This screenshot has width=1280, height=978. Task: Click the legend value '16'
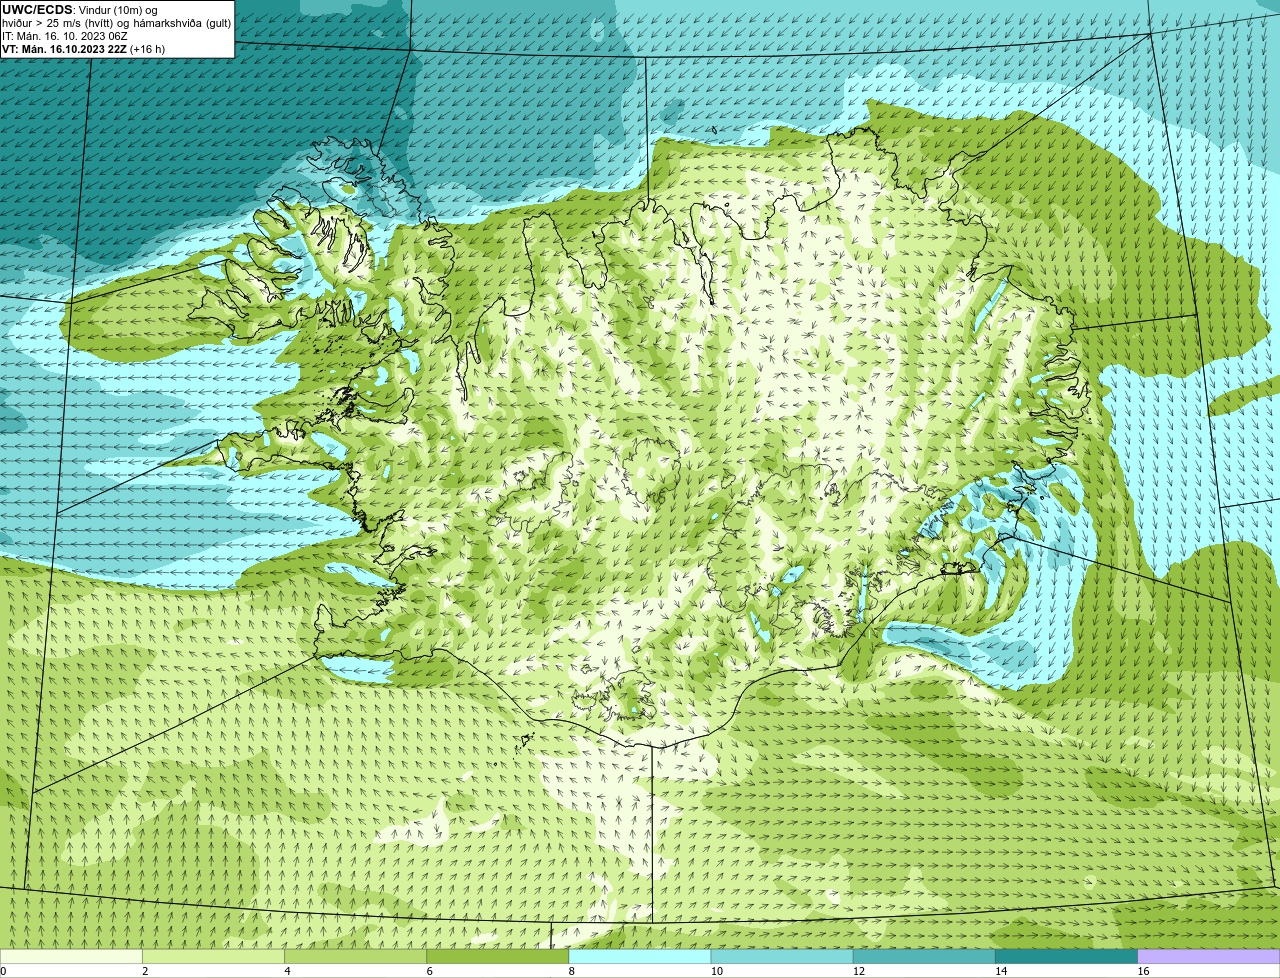1143,971
